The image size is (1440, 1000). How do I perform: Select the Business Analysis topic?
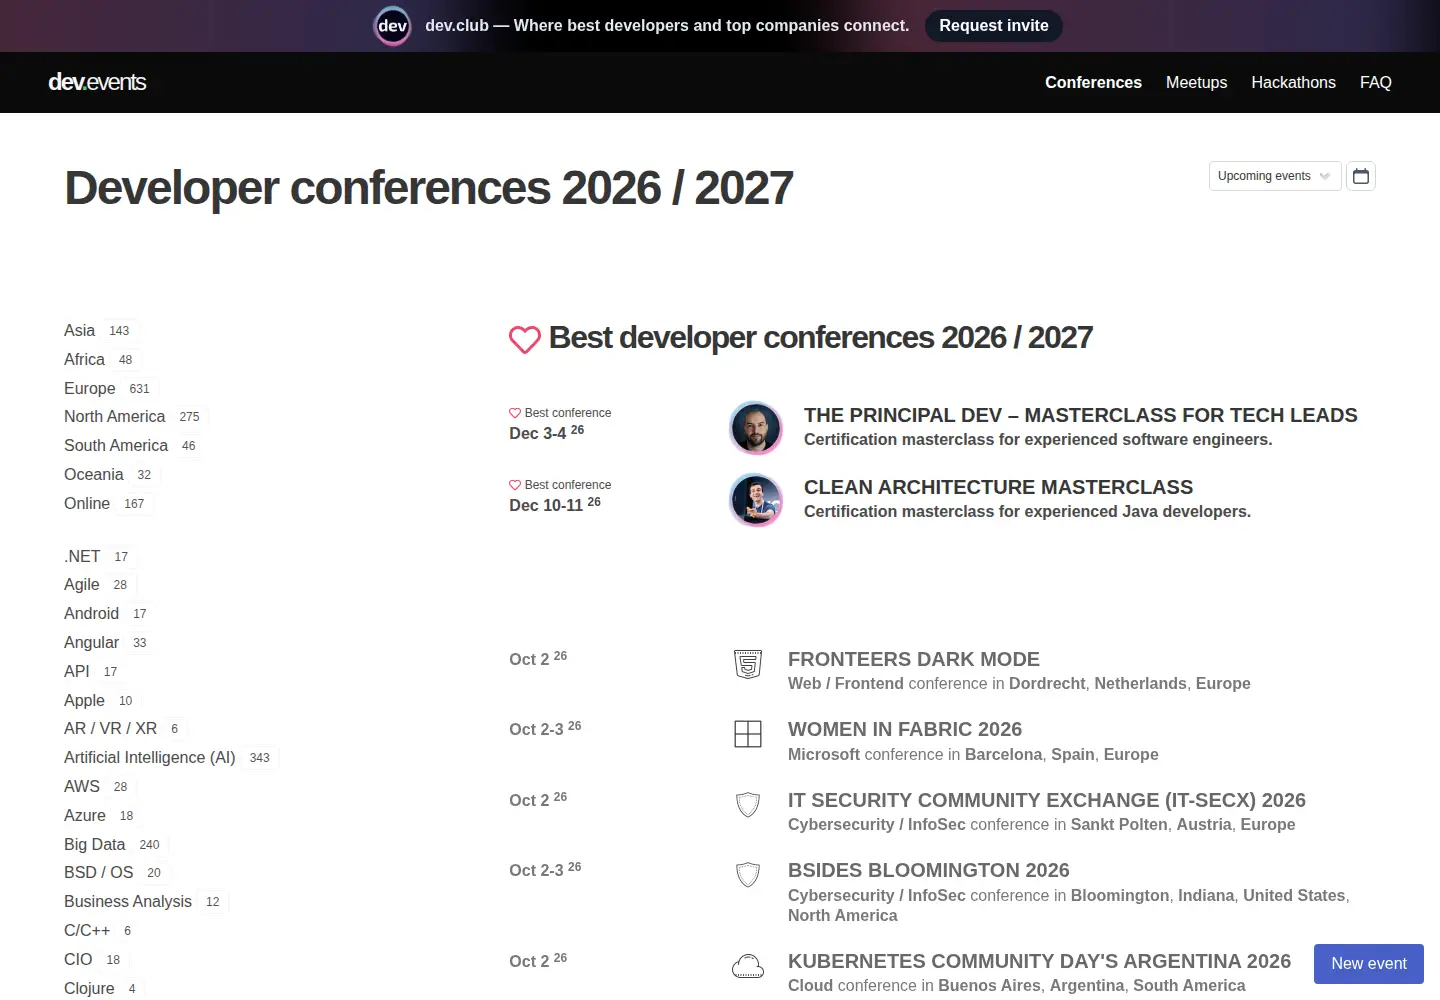click(128, 901)
